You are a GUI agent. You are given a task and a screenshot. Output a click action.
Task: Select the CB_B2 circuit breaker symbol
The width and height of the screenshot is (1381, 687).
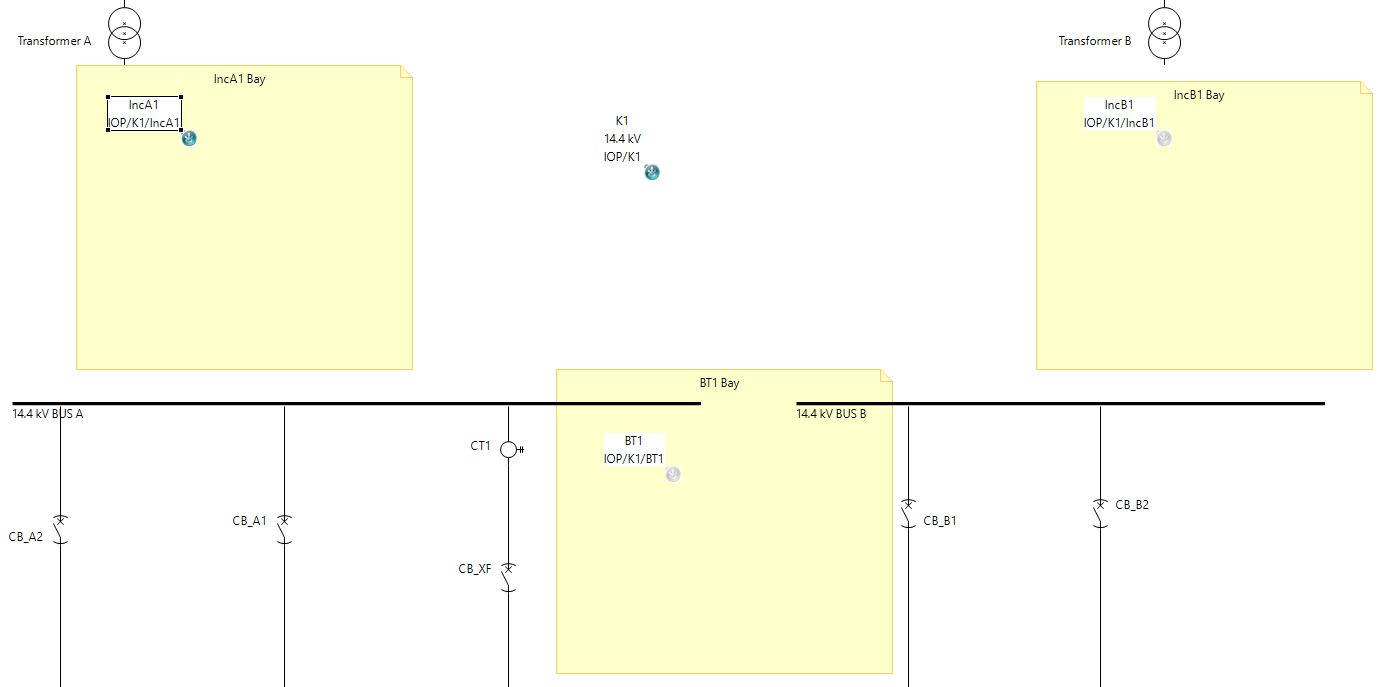1100,512
